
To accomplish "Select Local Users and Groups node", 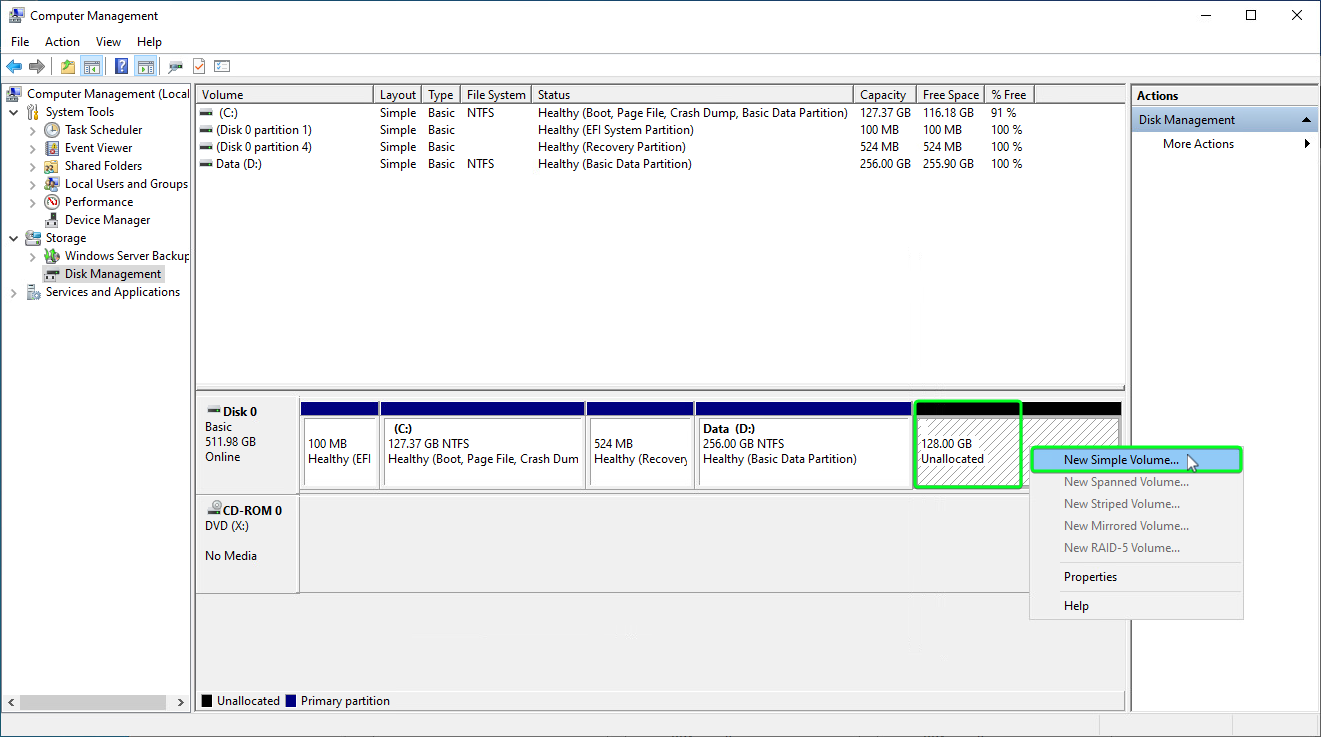I will [x=126, y=184].
